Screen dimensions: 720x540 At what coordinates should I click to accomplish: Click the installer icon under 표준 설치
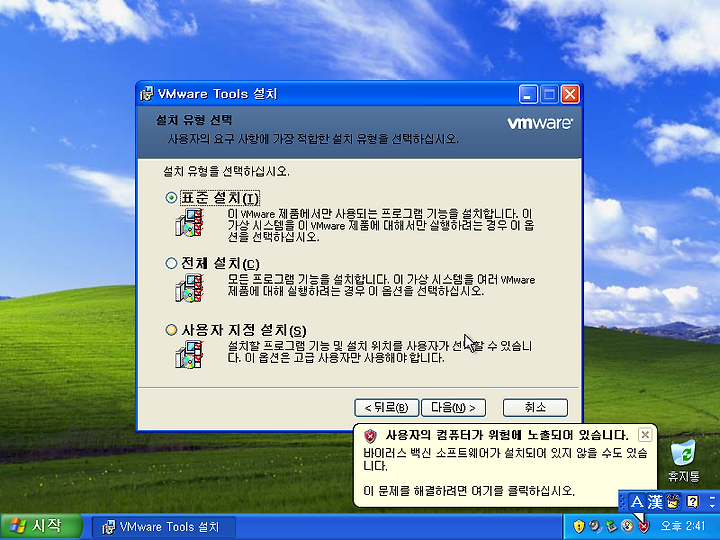[189, 223]
